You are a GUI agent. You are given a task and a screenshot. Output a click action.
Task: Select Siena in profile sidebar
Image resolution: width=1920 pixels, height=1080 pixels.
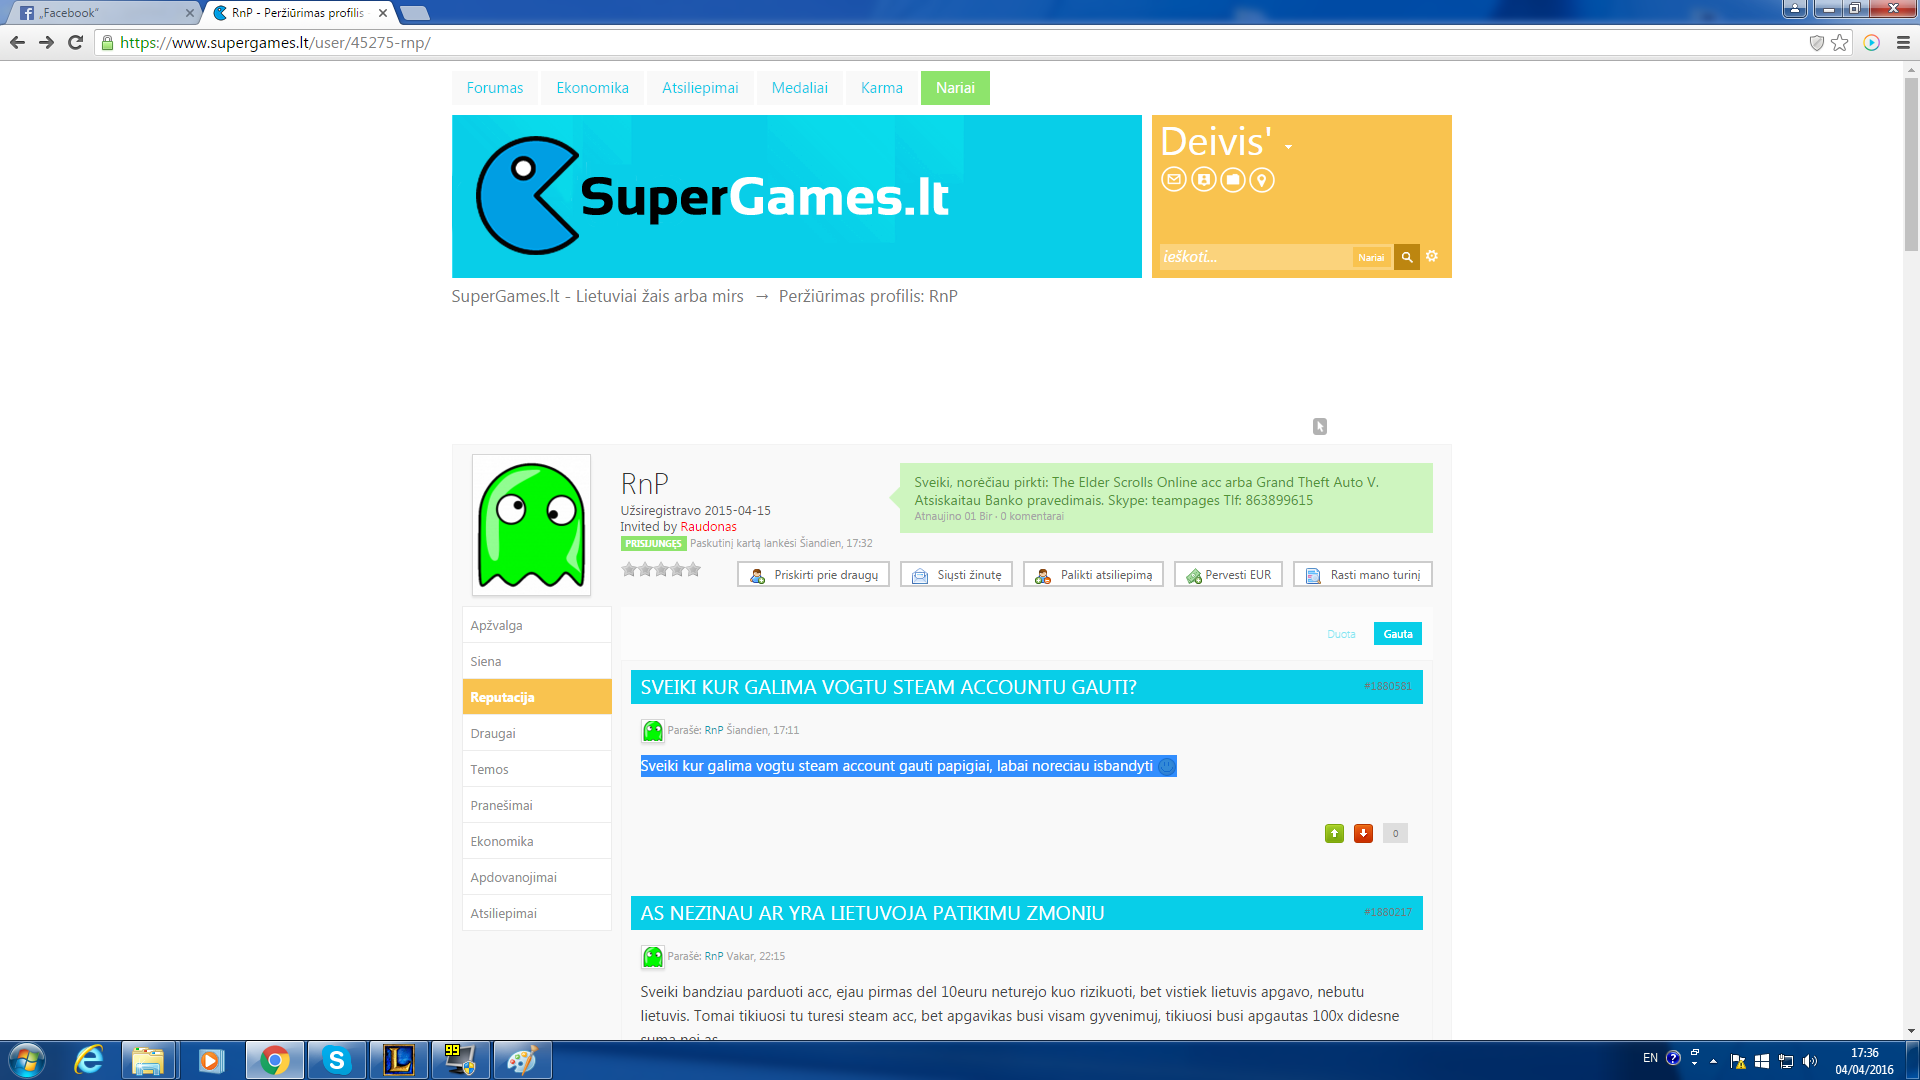(x=537, y=661)
